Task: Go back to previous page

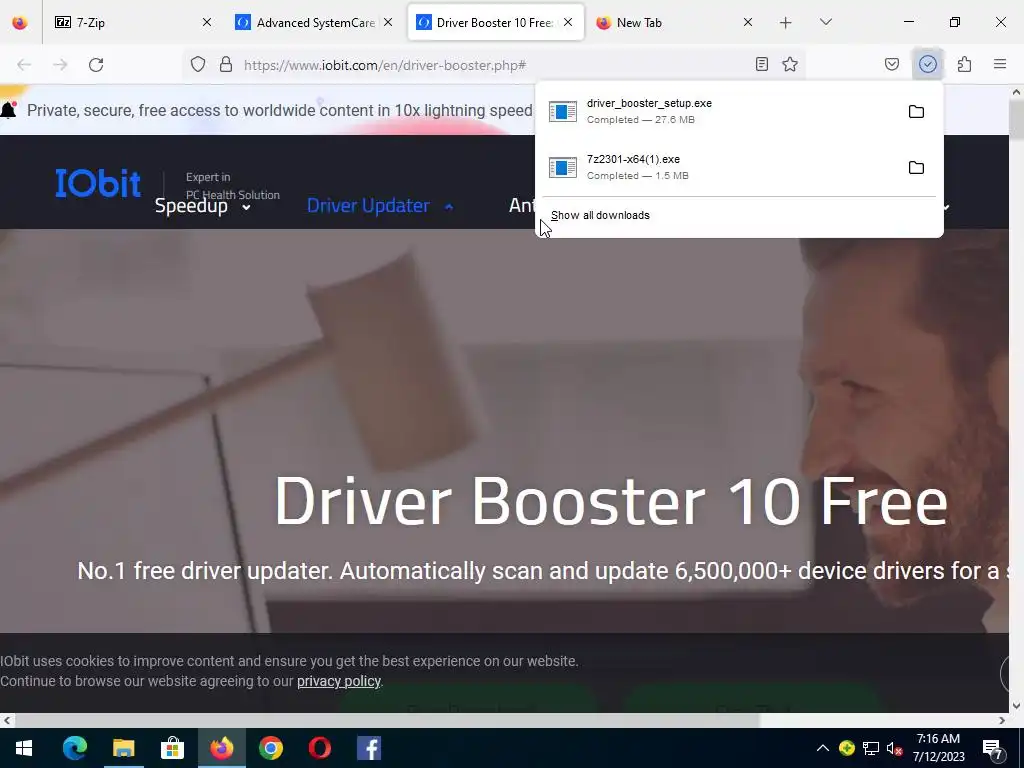Action: click(24, 65)
